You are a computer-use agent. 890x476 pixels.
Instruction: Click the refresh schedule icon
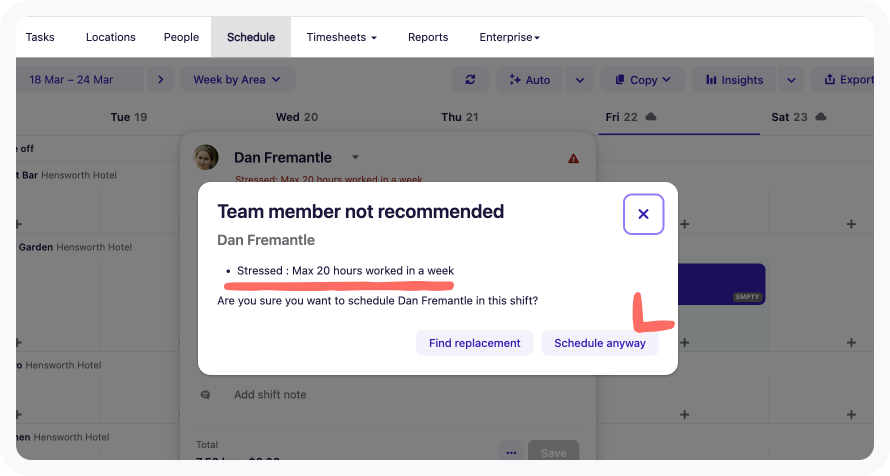470,79
